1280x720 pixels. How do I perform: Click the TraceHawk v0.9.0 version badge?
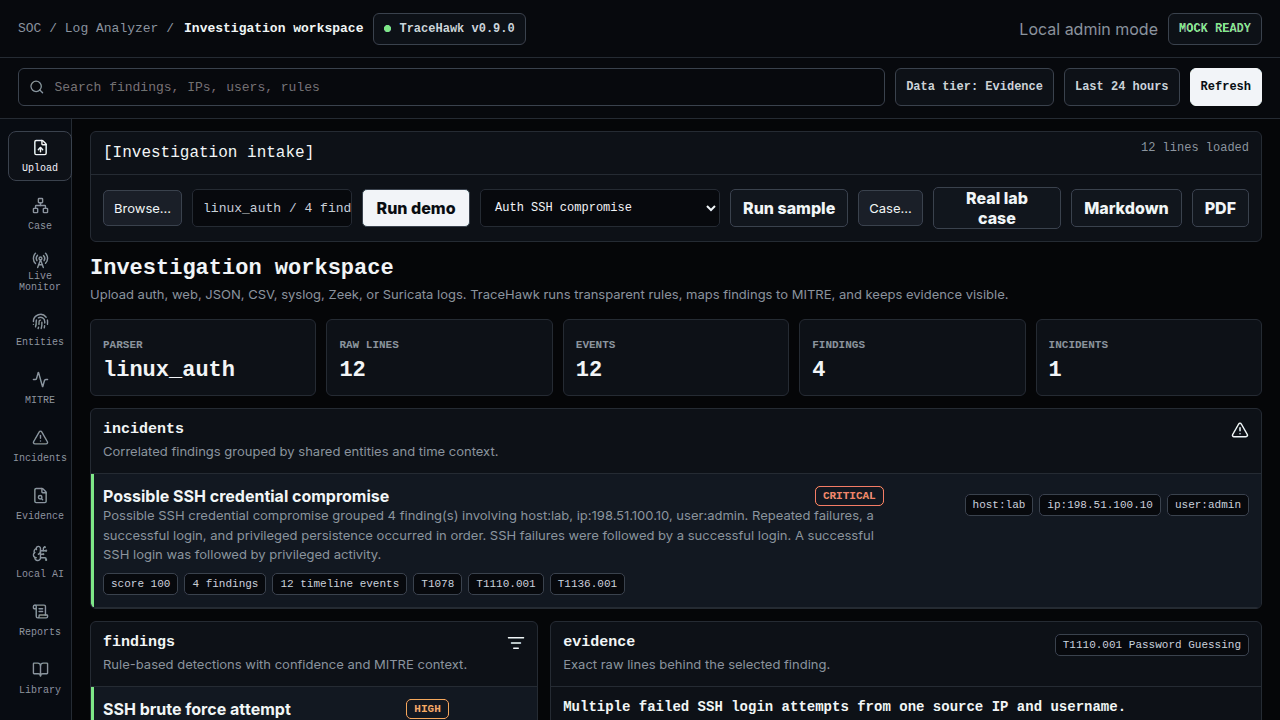449,29
